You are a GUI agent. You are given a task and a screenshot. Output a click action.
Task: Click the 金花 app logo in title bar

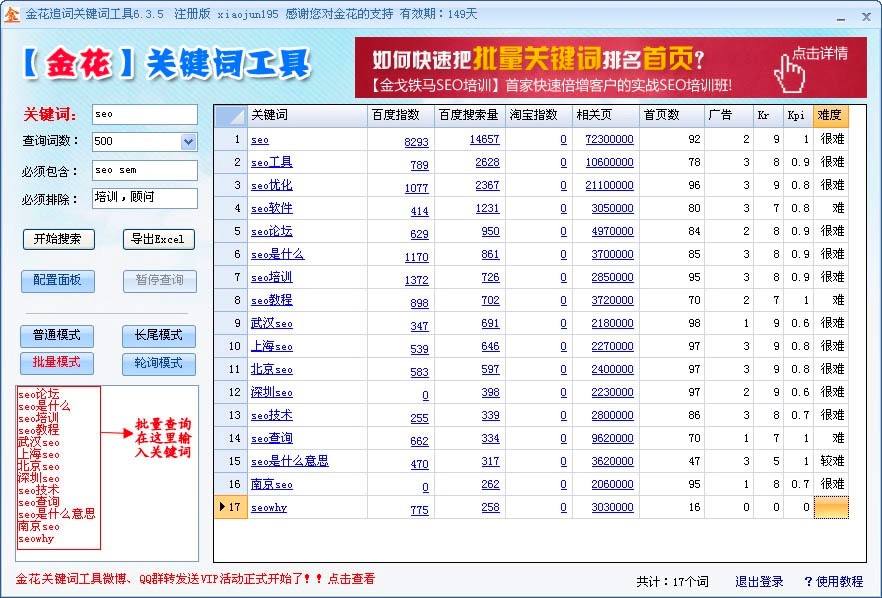(11, 14)
